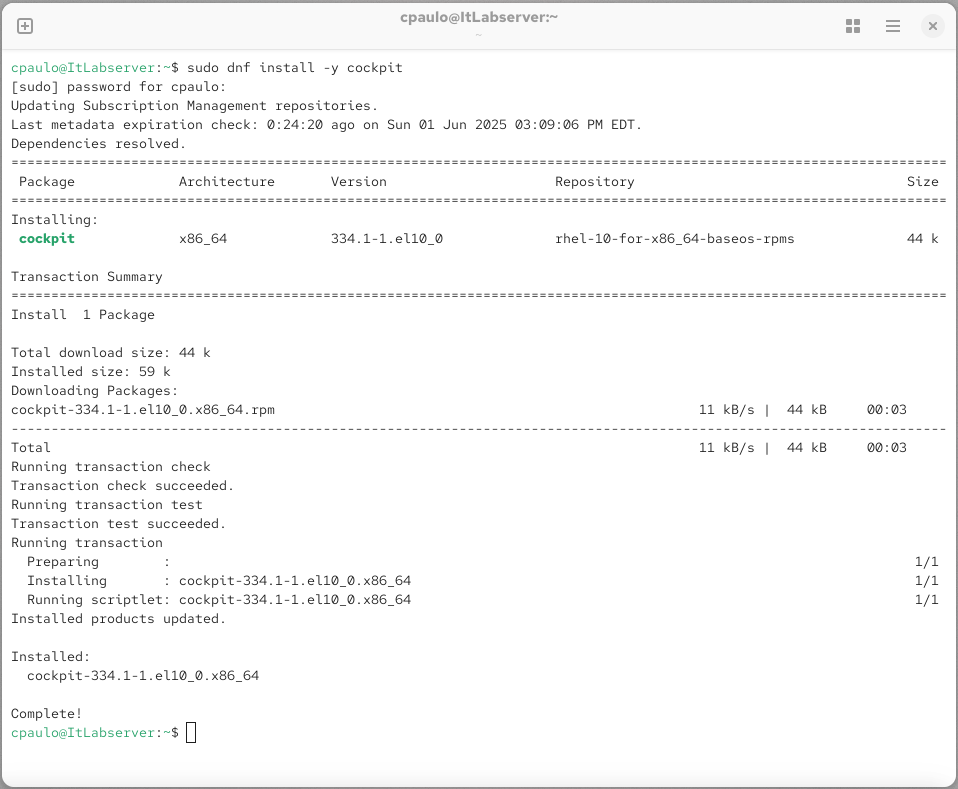Click the 'Architecture' column header

[x=226, y=182]
